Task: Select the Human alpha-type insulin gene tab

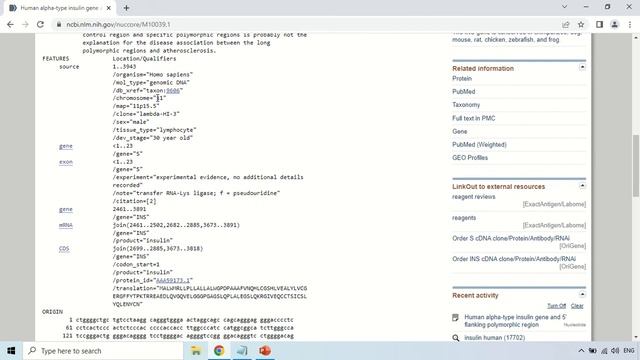Action: coord(59,8)
